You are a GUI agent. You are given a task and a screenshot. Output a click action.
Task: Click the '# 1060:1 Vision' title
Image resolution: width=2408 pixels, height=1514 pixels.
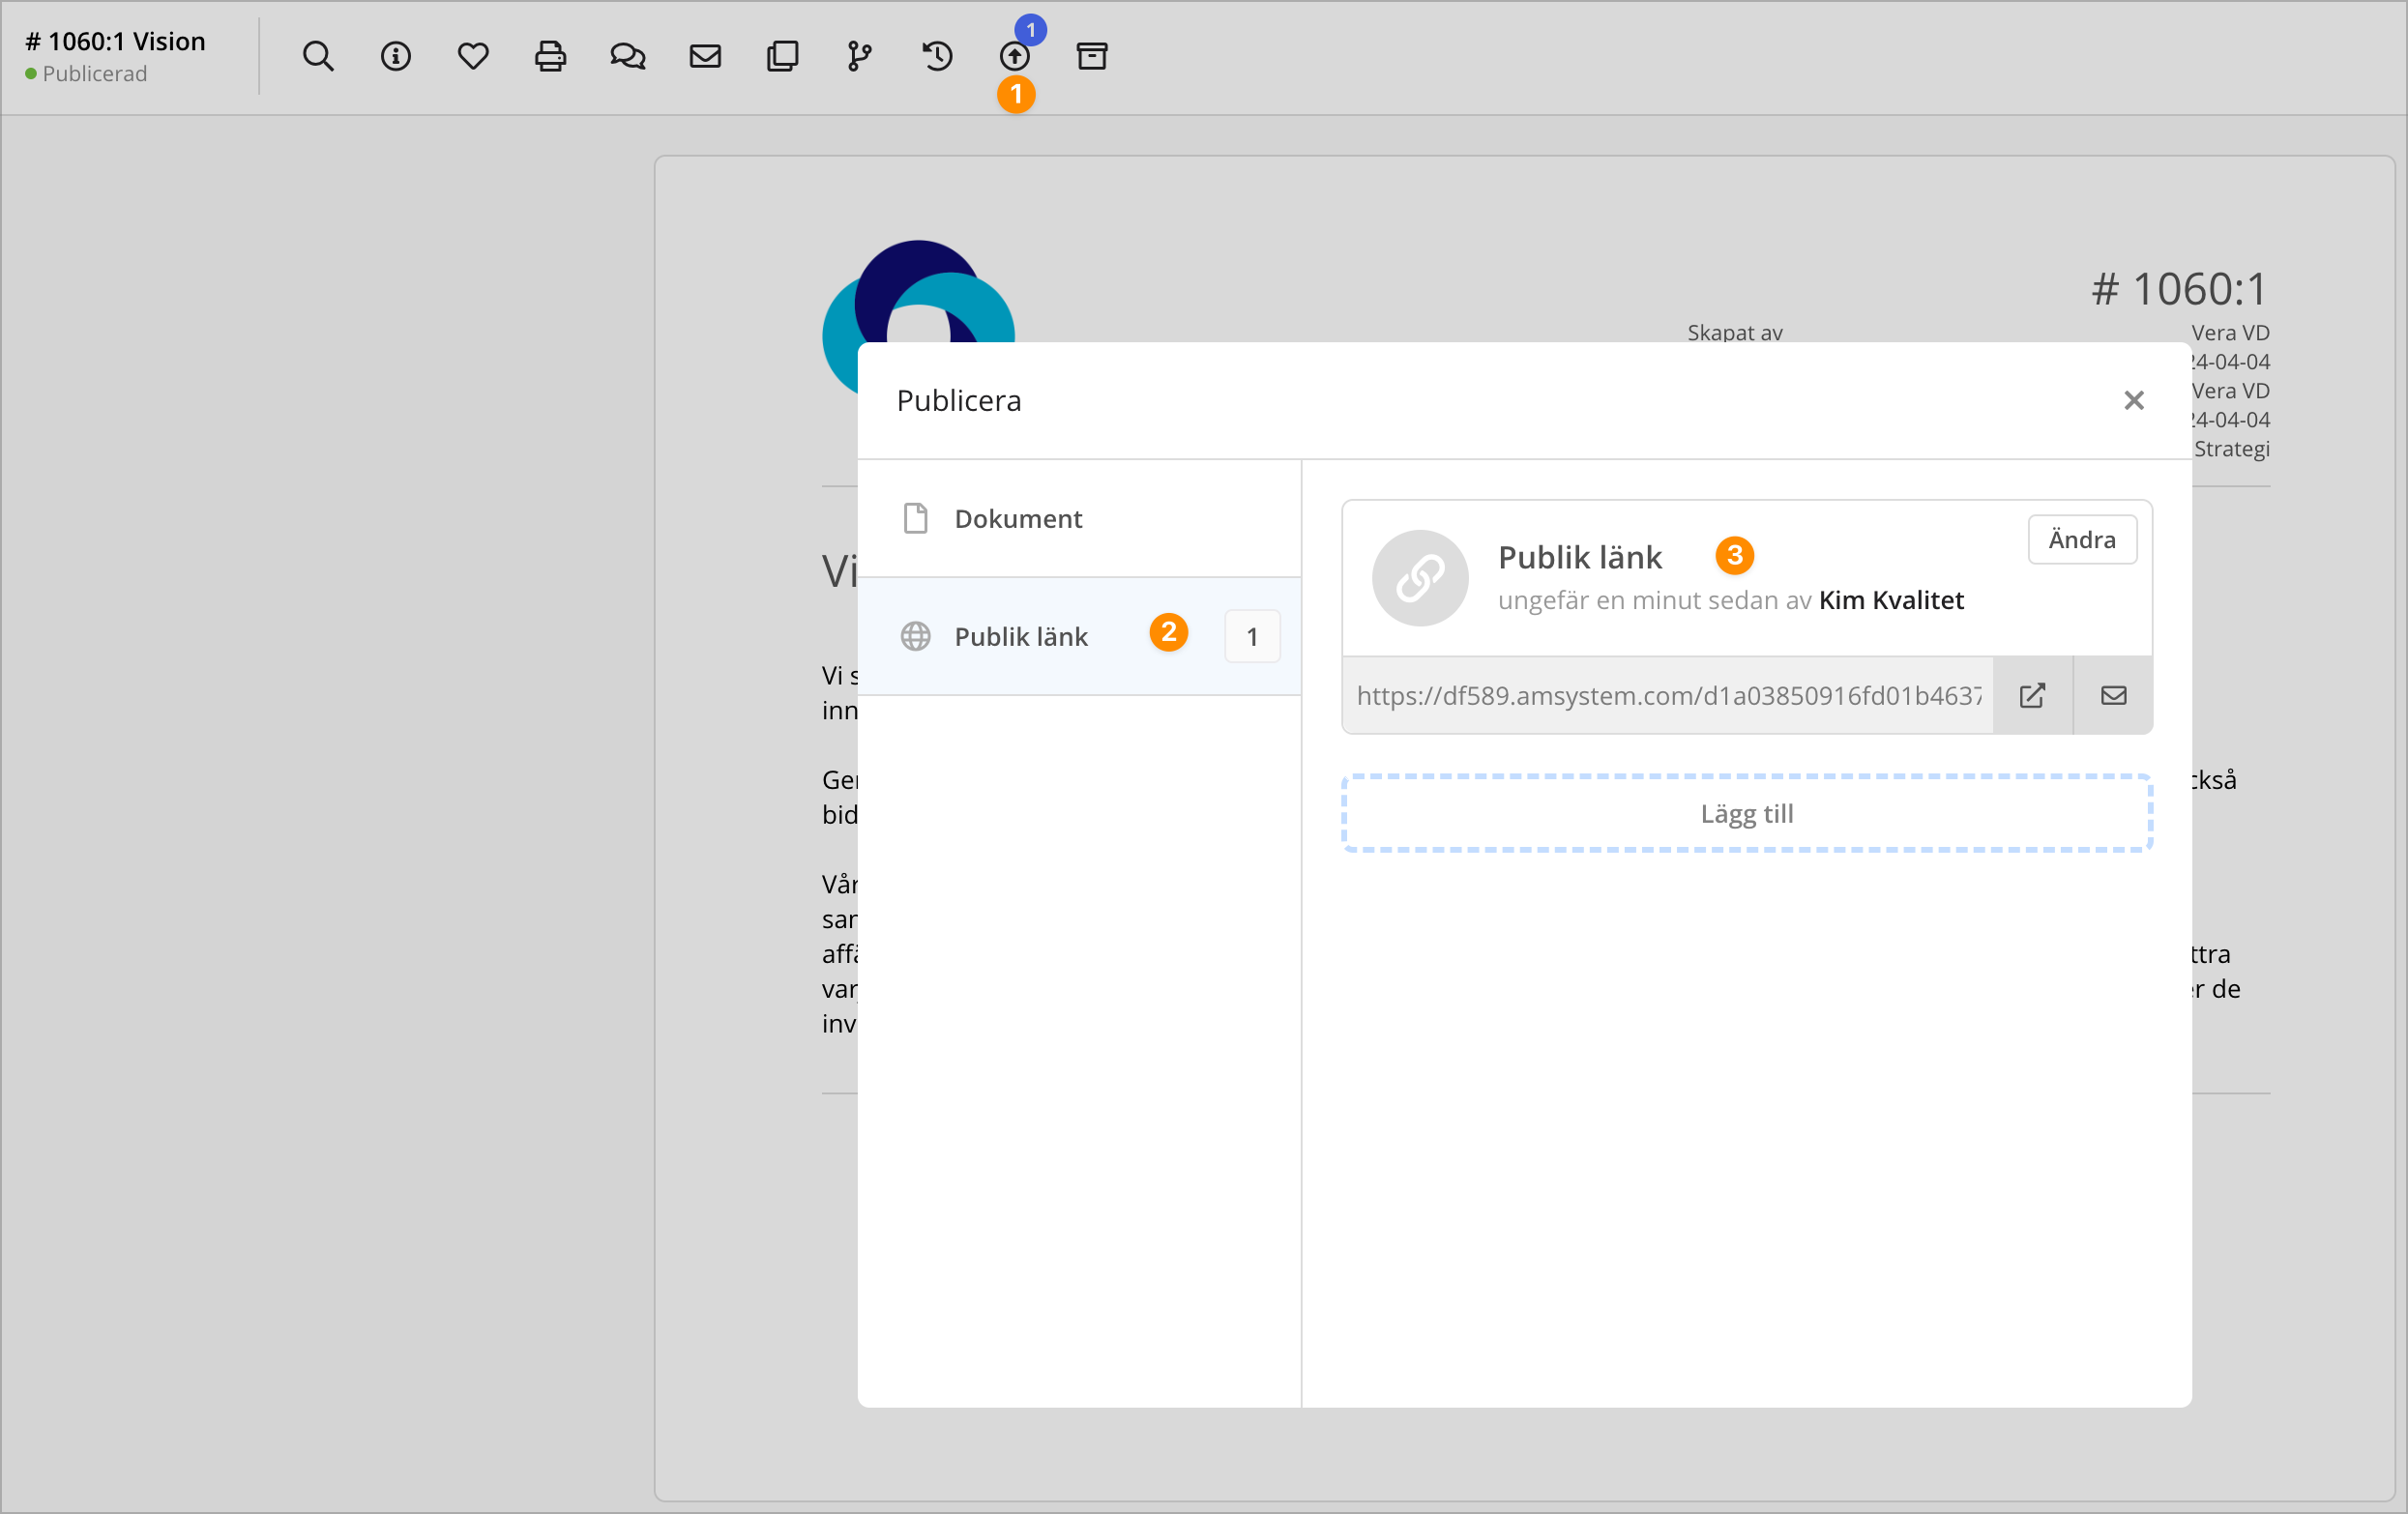(115, 41)
